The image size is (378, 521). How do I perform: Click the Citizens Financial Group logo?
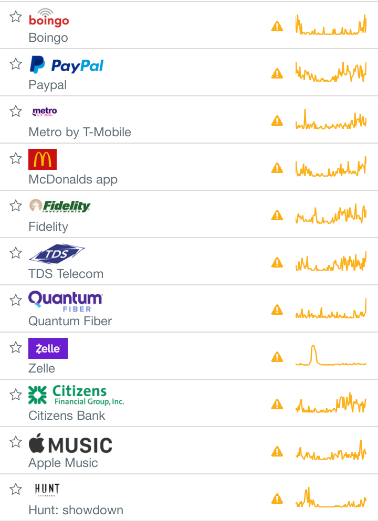[76, 395]
